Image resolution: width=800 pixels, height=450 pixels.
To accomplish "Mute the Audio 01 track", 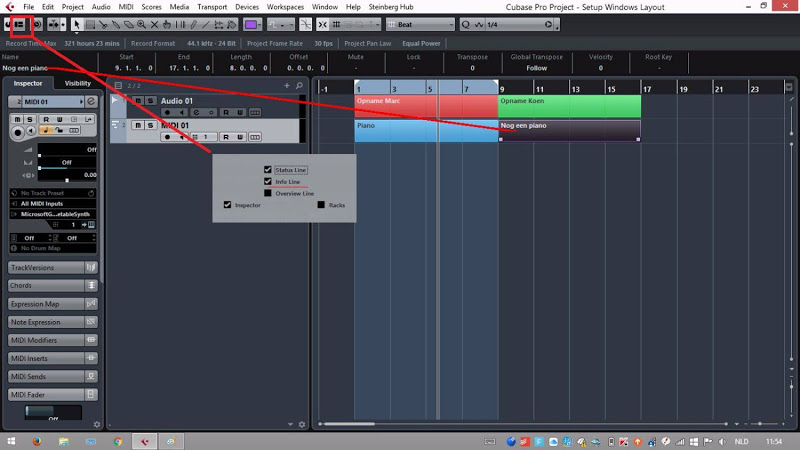I will pos(138,101).
